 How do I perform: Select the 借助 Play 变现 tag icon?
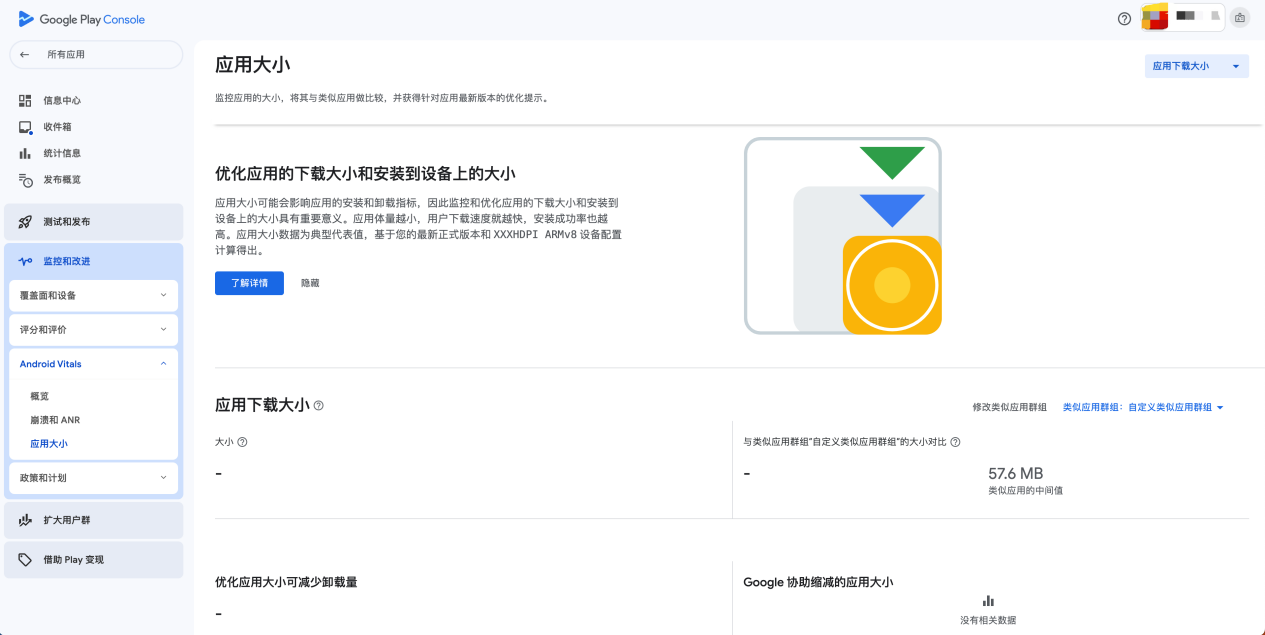point(23,559)
